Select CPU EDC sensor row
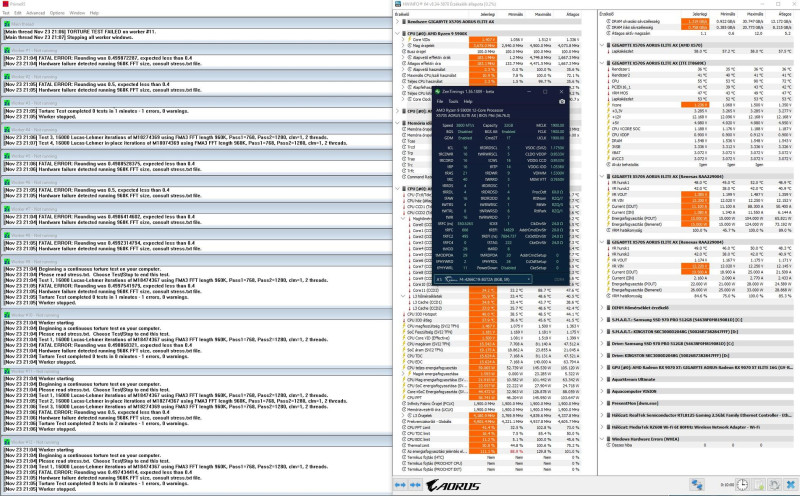The width and height of the screenshot is (800, 496). coord(491,362)
